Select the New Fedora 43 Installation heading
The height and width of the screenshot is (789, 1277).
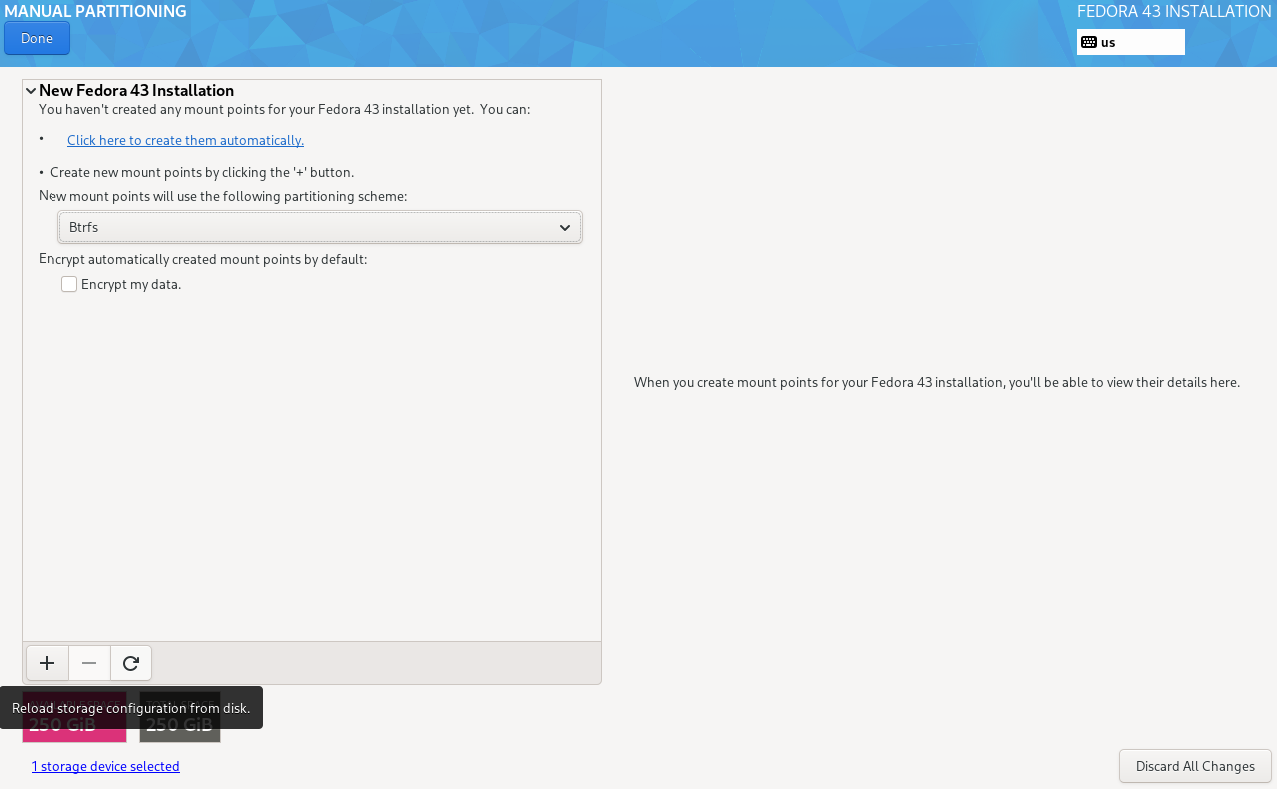[136, 91]
